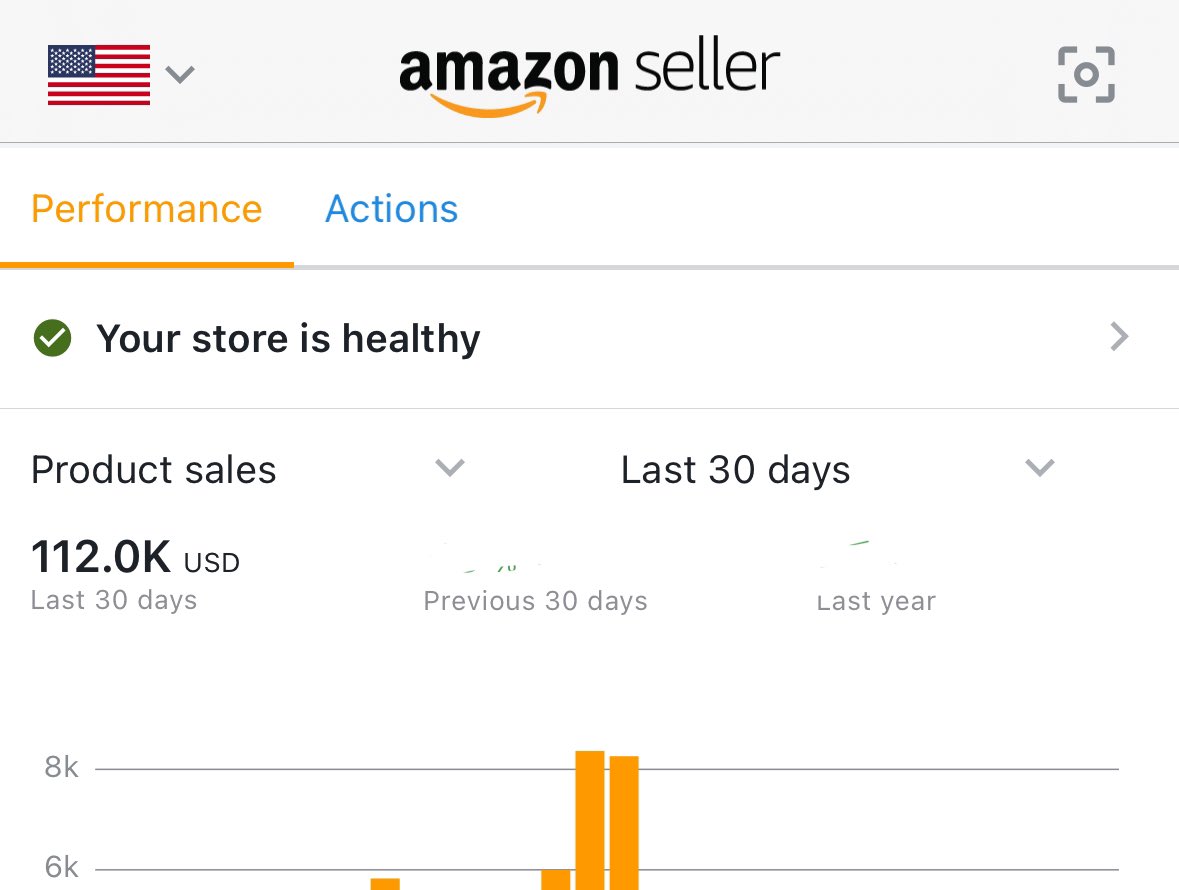
Task: Tap the US flag marketplace icon
Action: click(99, 75)
